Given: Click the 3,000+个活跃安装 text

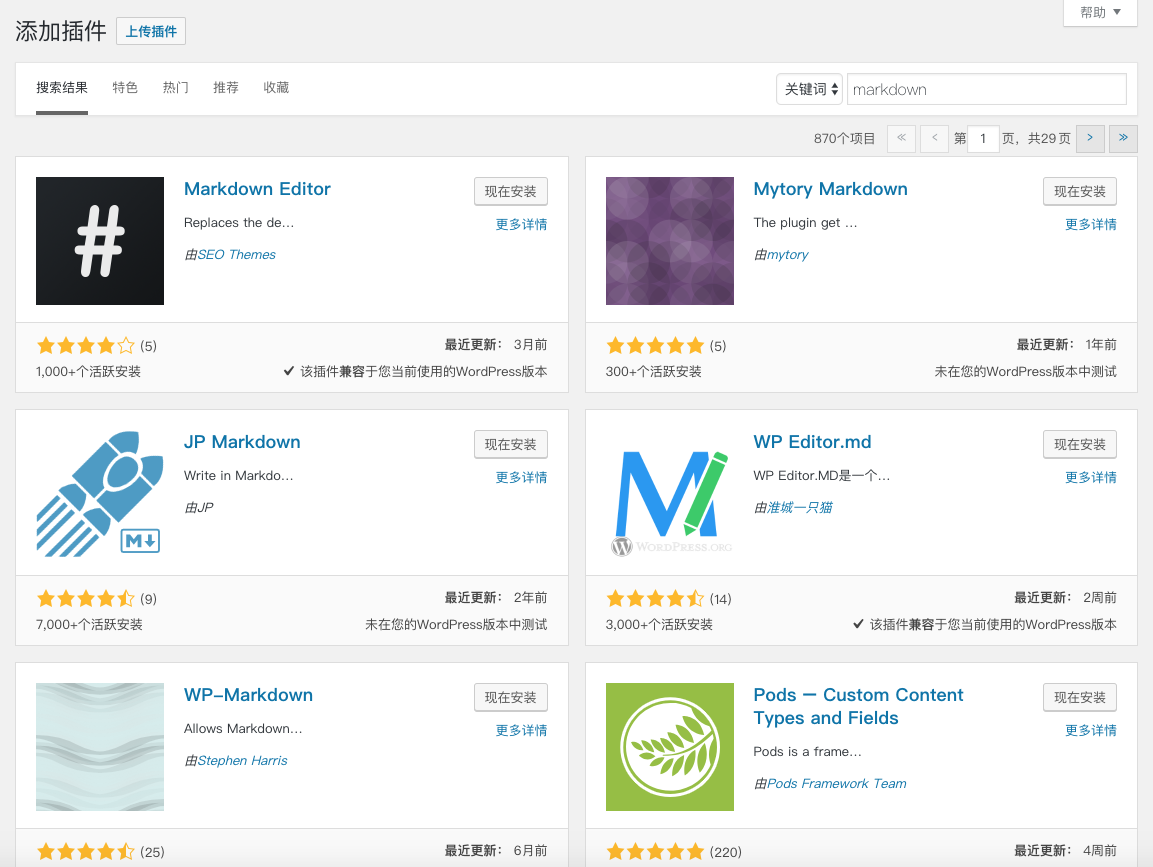Looking at the screenshot, I should click(659, 624).
